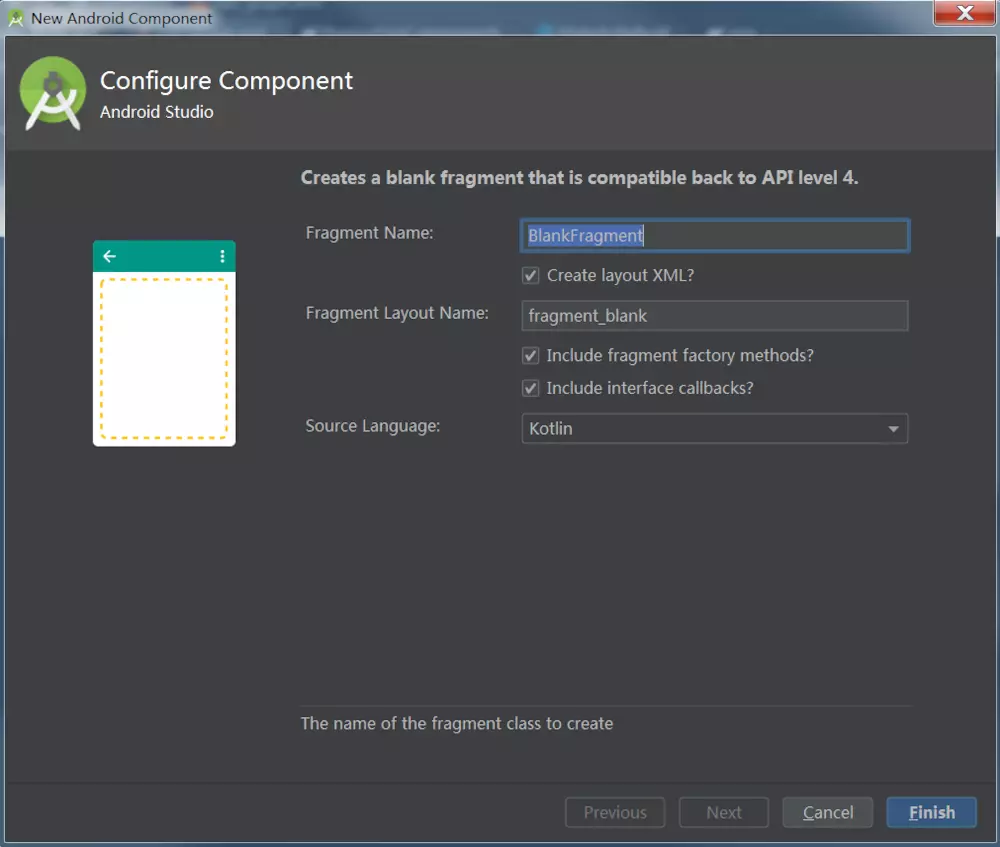Open the Source Language Kotlin dropdown
This screenshot has height=847, width=1000.
click(714, 429)
